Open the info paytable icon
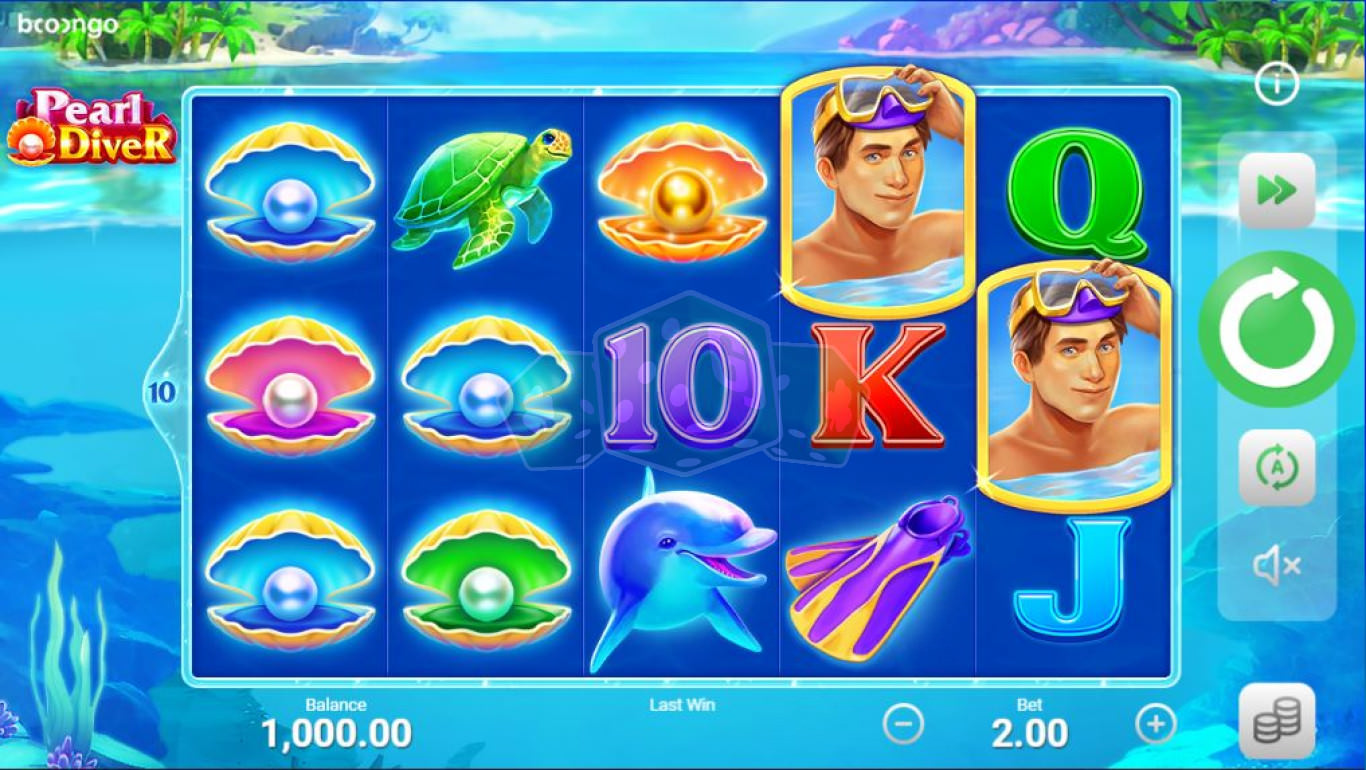This screenshot has width=1366, height=770. coord(1277,84)
